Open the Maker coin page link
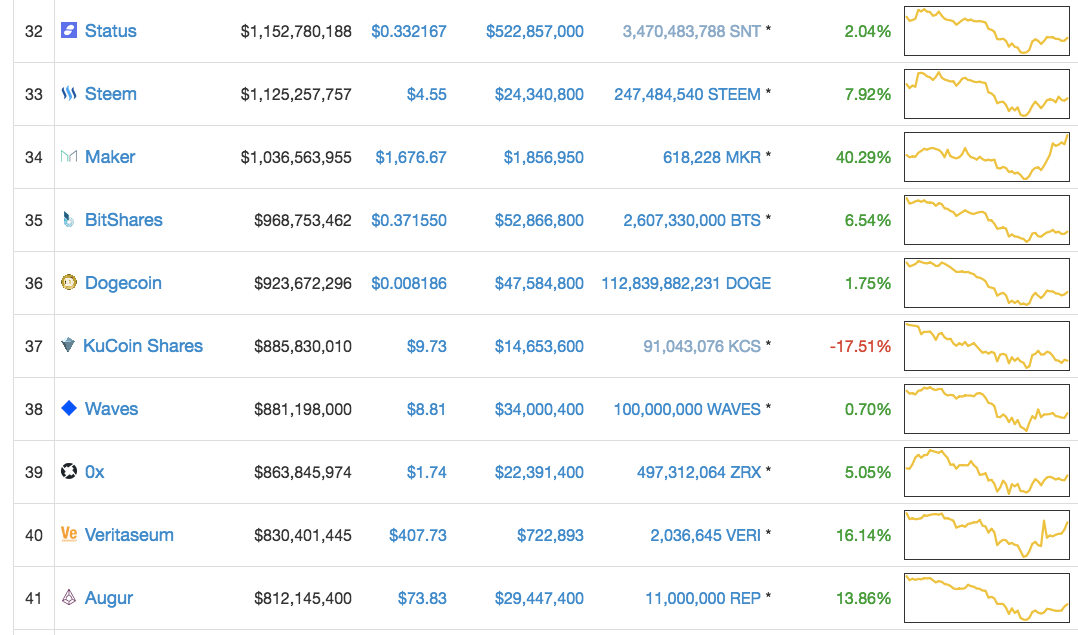1078x635 pixels. click(110, 157)
